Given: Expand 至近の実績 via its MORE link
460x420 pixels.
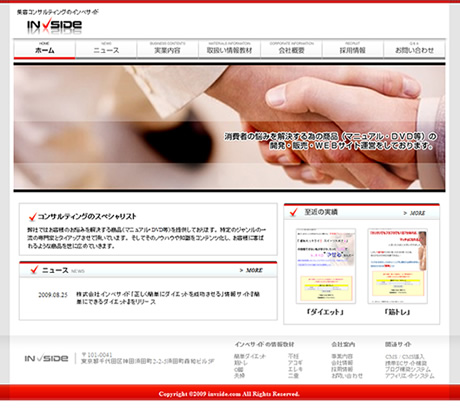Looking at the screenshot, I should click(x=414, y=213).
